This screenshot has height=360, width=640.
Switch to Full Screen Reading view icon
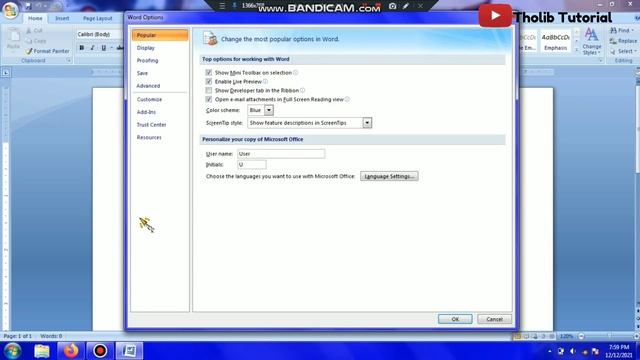[x=526, y=336]
